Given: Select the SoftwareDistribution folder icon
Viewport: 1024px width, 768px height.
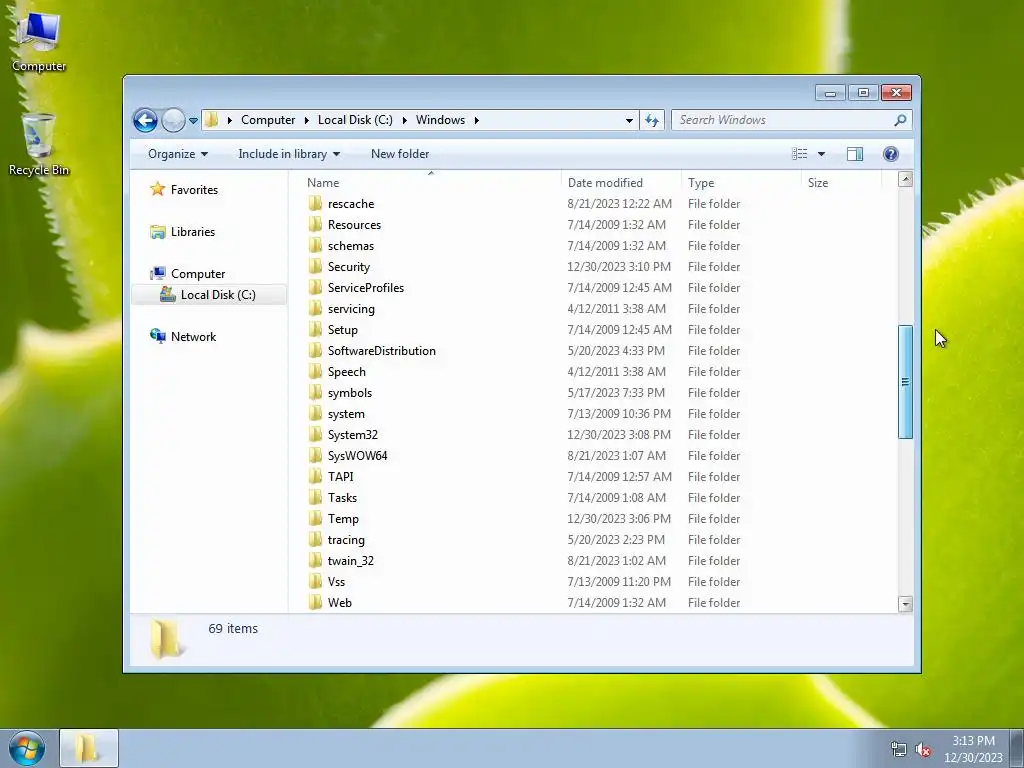Looking at the screenshot, I should 315,351.
